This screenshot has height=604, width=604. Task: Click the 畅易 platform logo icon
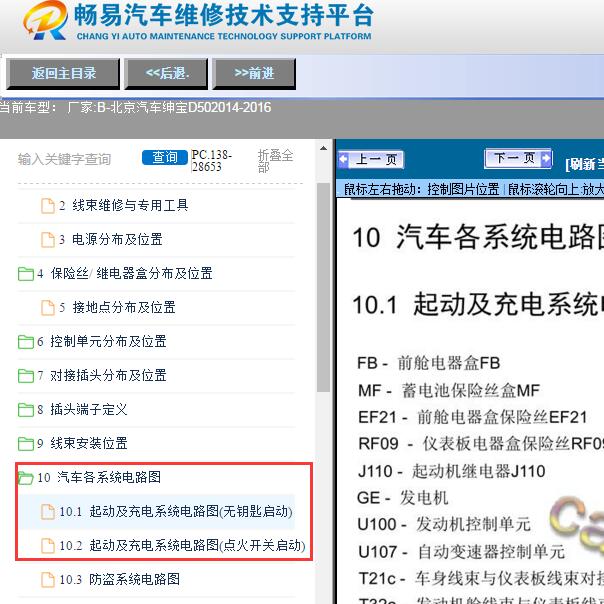pos(45,20)
